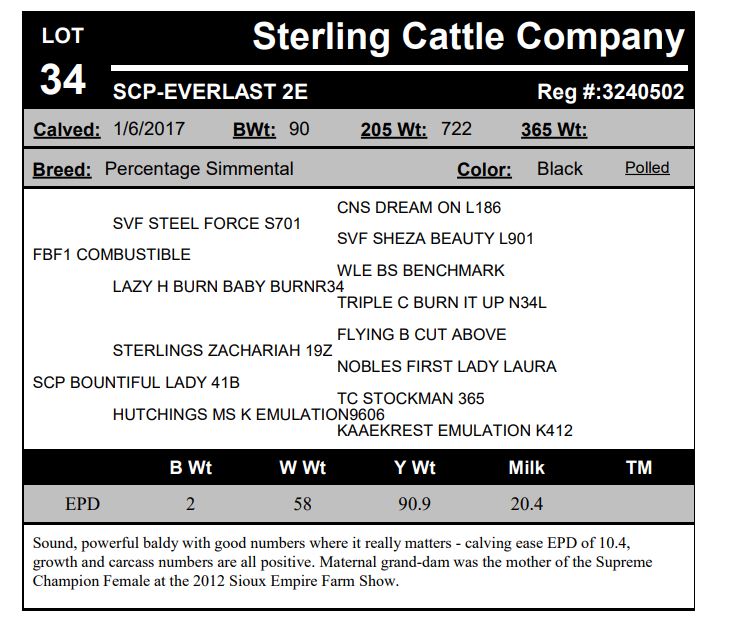
Task: Select dam SCP BOUNTIFUL LADY 41B
Action: click(136, 382)
